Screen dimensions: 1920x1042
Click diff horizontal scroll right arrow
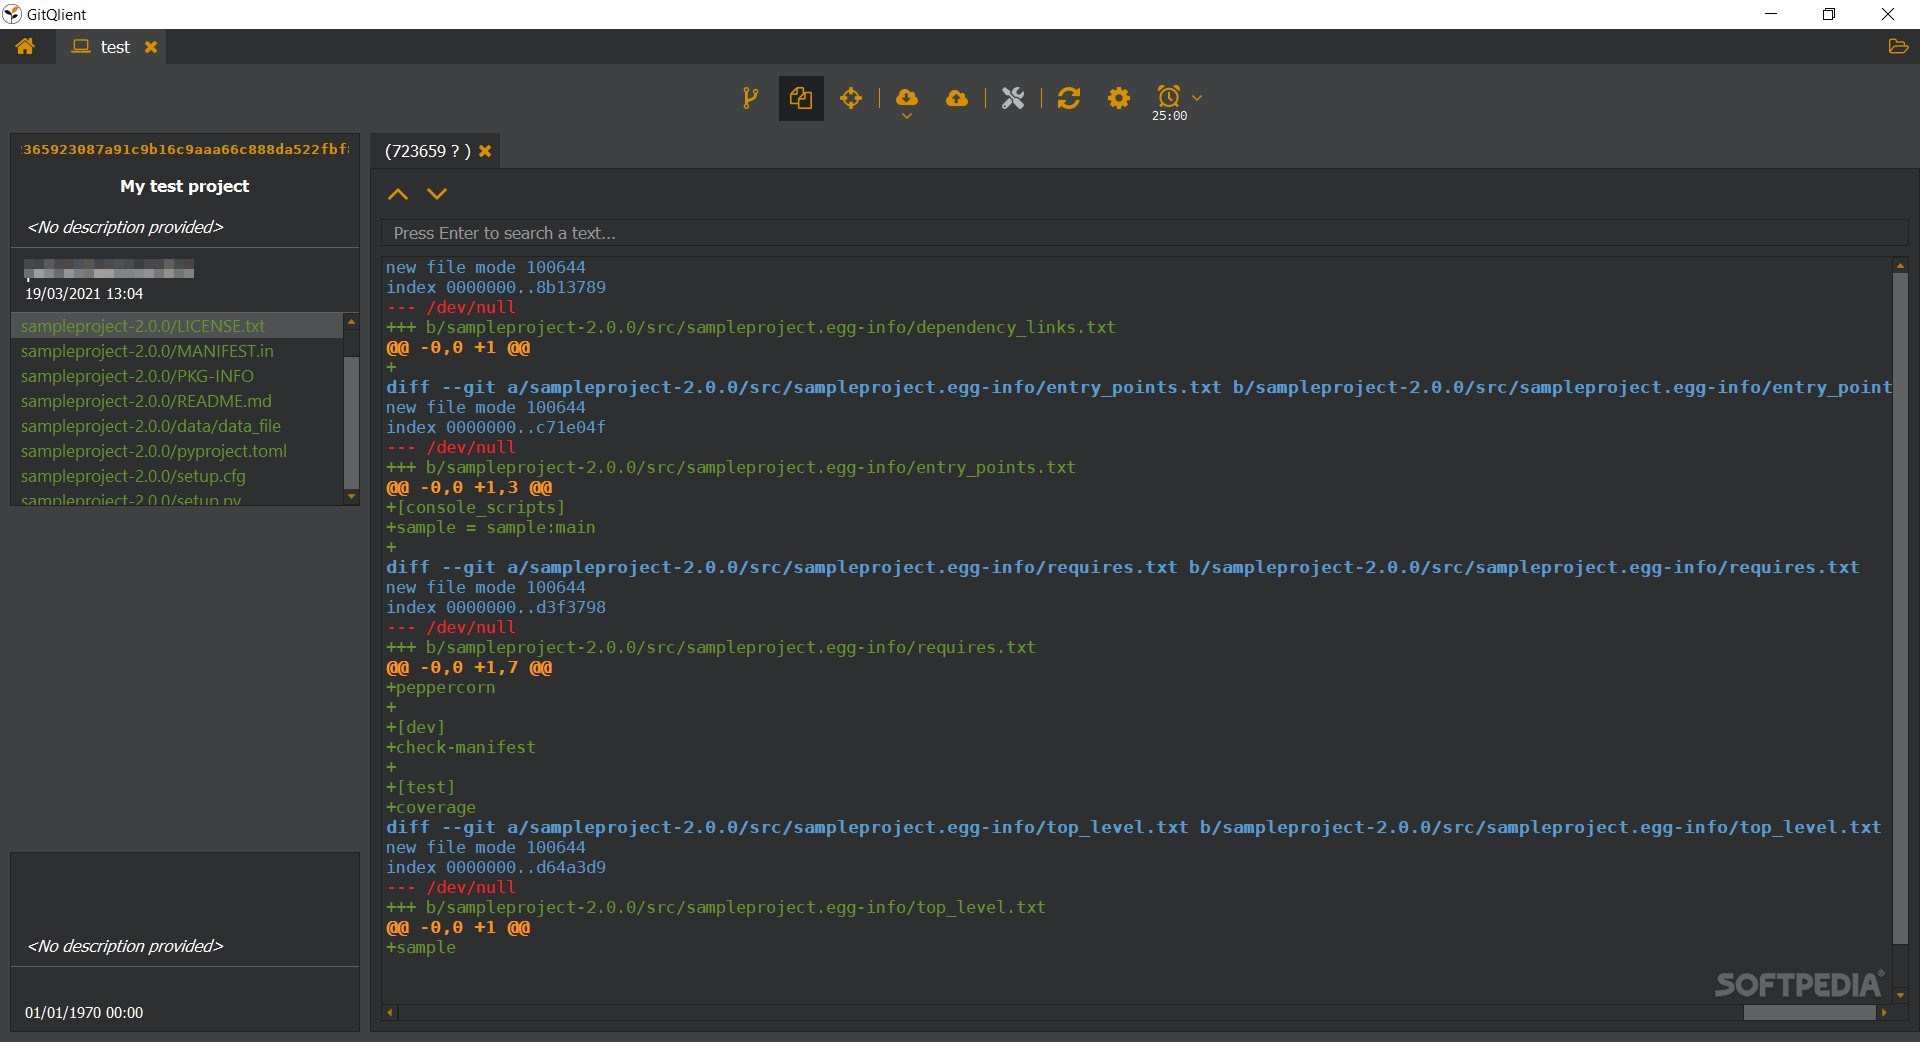tap(1884, 1013)
